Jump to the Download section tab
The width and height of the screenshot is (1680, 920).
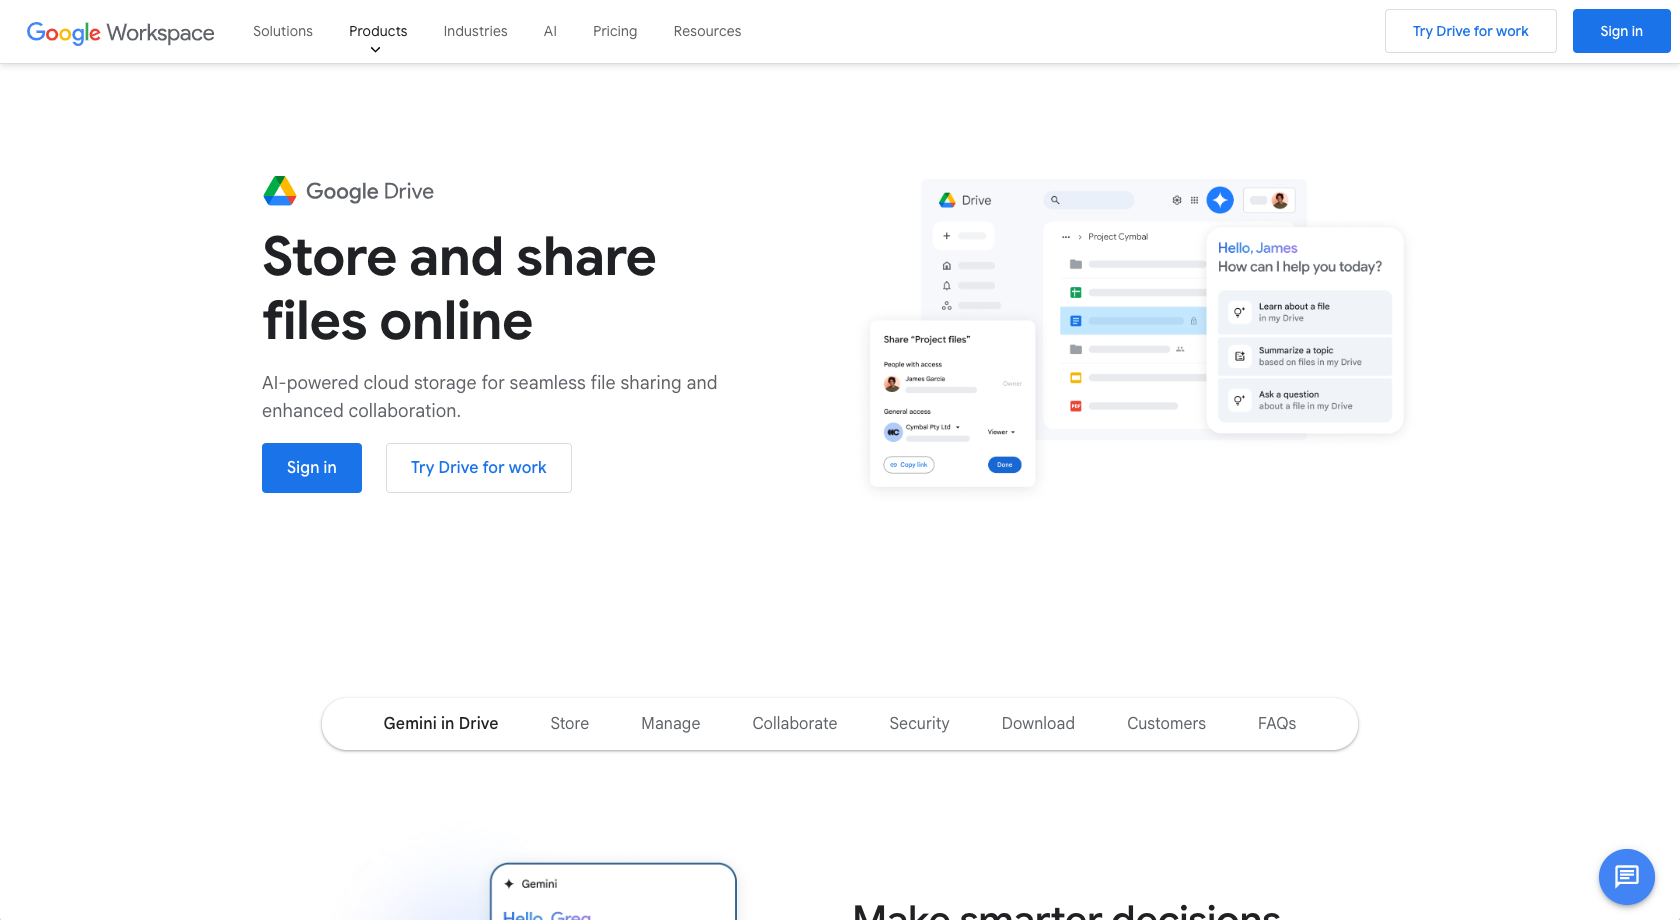[x=1038, y=723]
